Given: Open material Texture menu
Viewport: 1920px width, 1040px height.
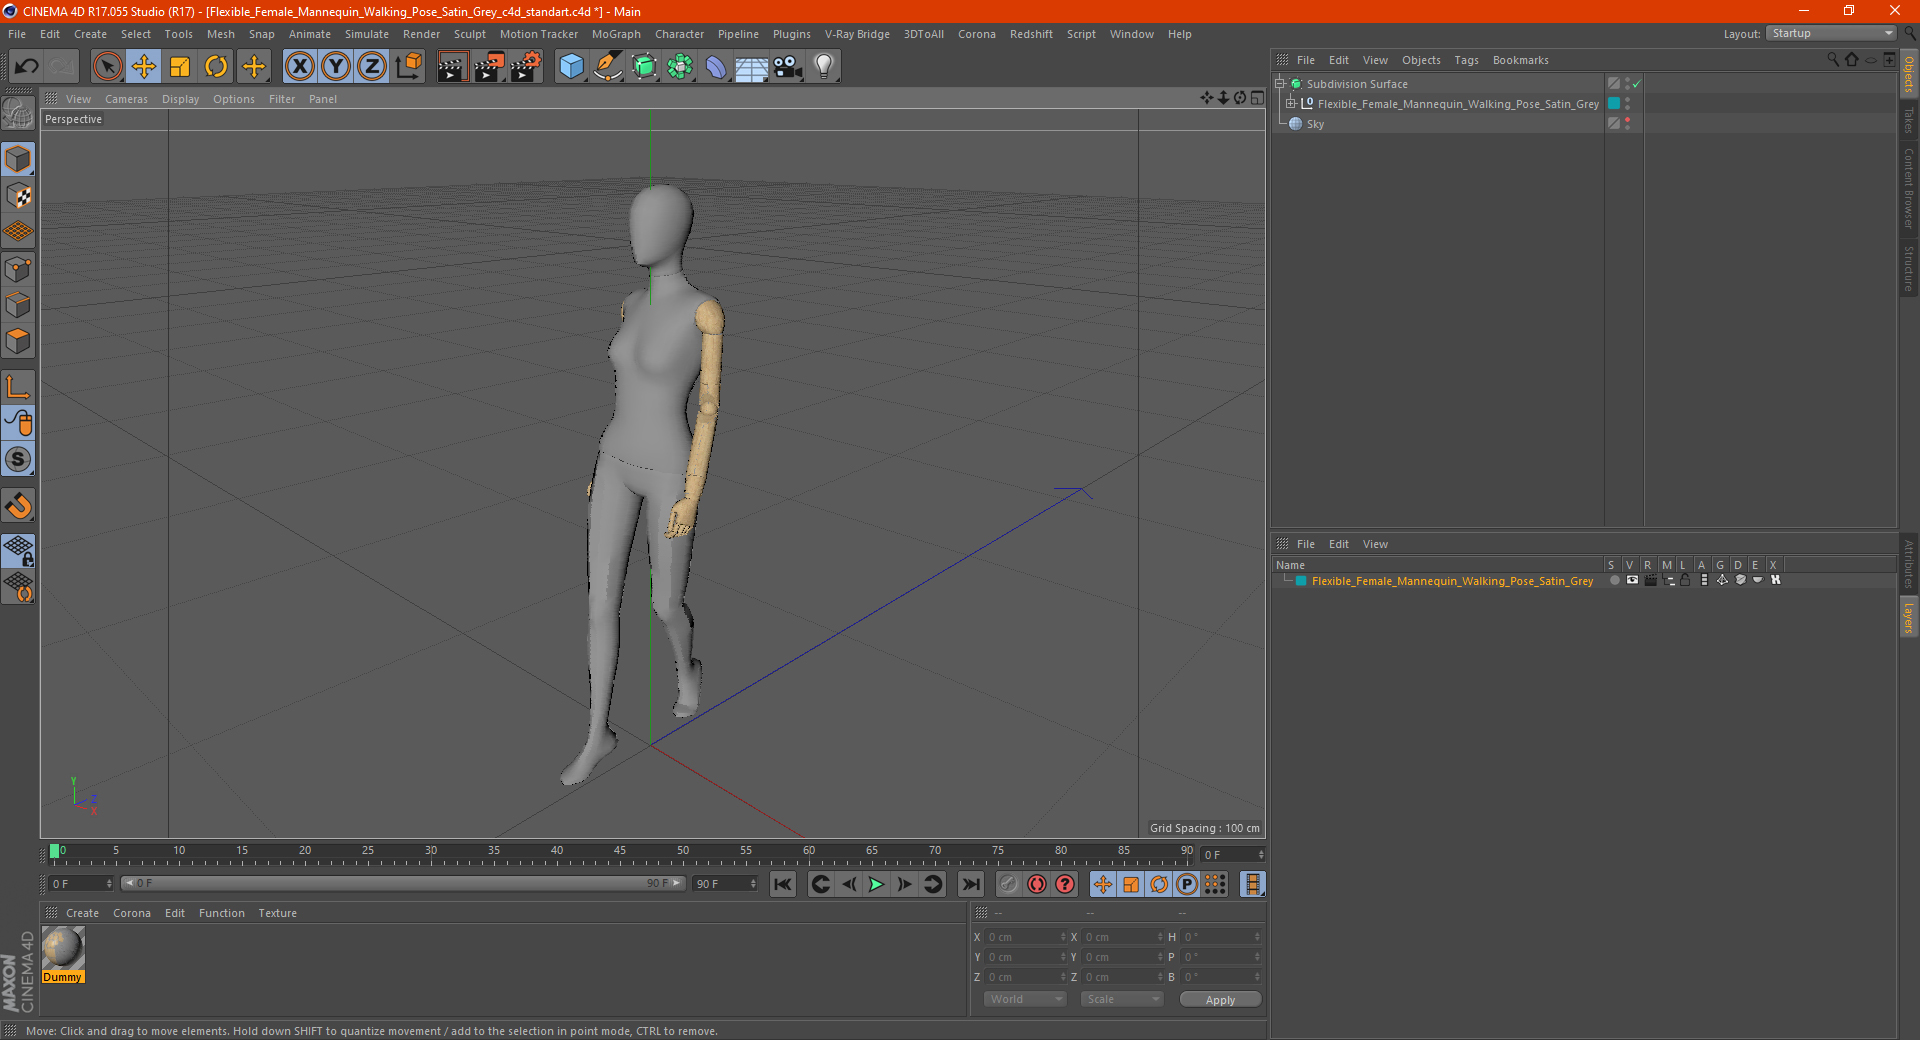Looking at the screenshot, I should [277, 913].
